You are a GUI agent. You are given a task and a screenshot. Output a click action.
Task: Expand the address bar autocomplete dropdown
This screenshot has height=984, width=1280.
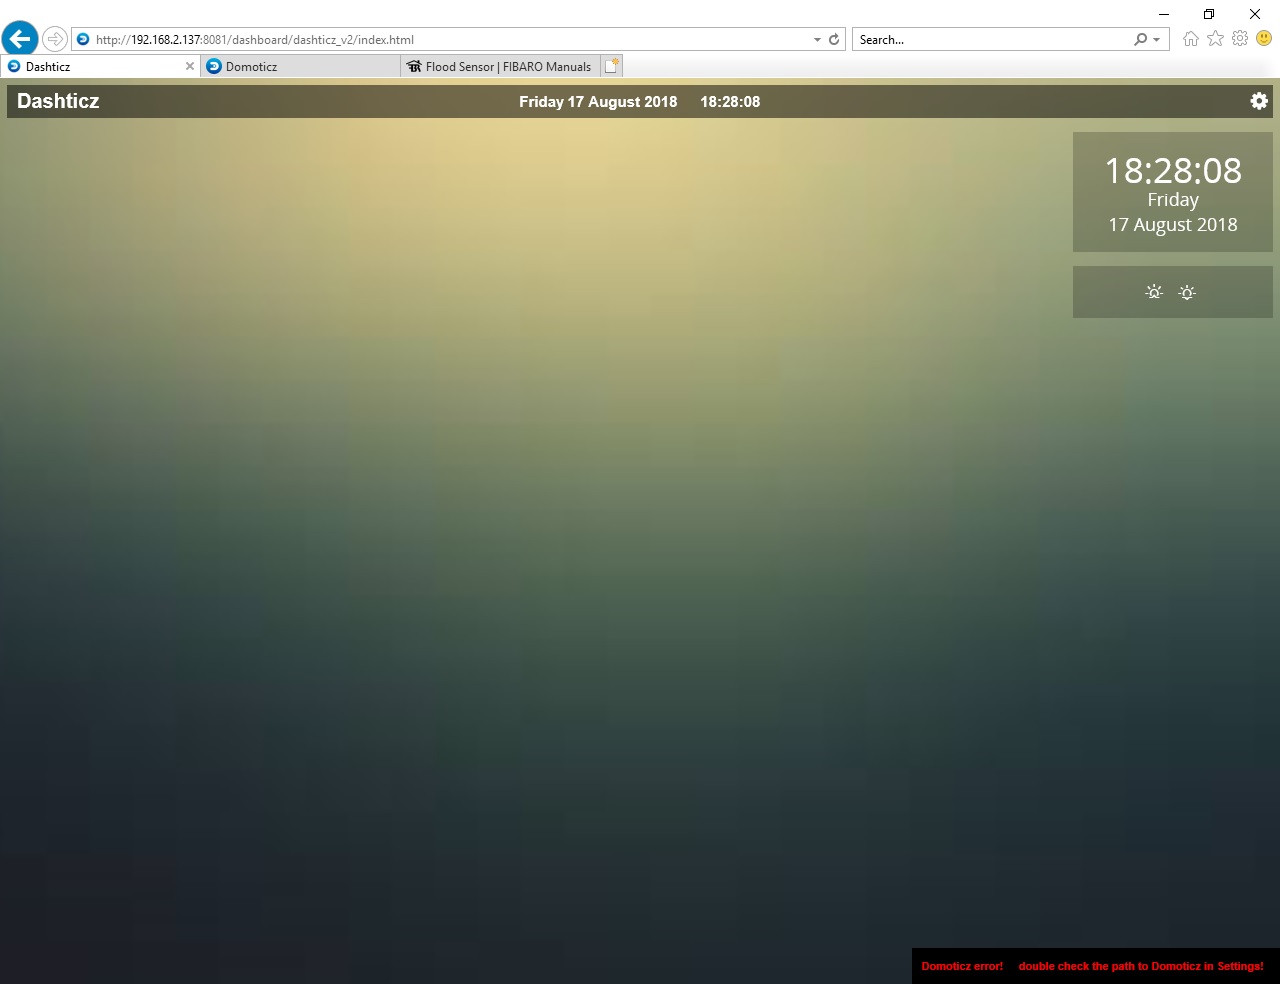(x=817, y=40)
